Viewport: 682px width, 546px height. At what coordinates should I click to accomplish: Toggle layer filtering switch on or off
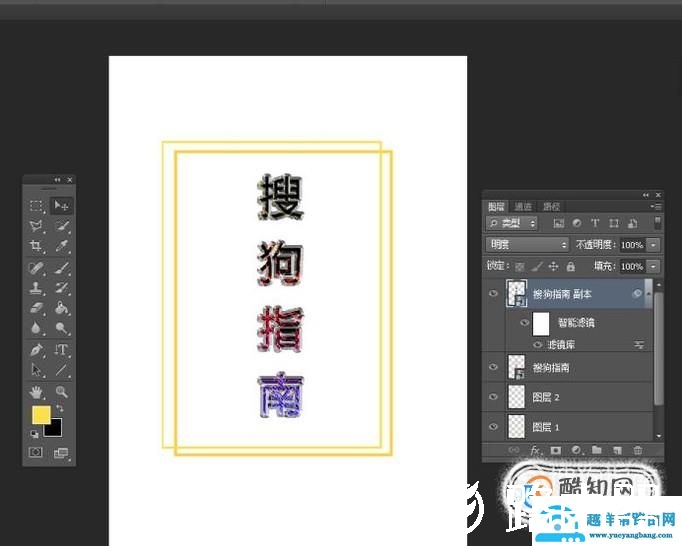[x=657, y=223]
